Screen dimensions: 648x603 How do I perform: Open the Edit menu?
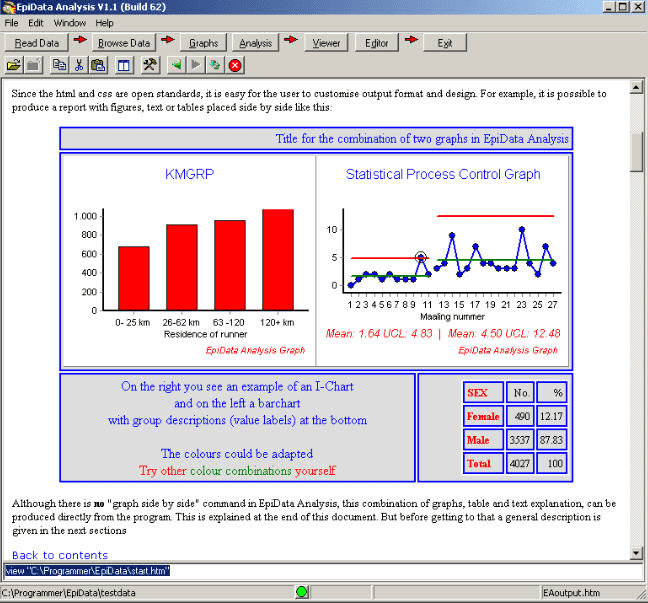click(x=36, y=23)
